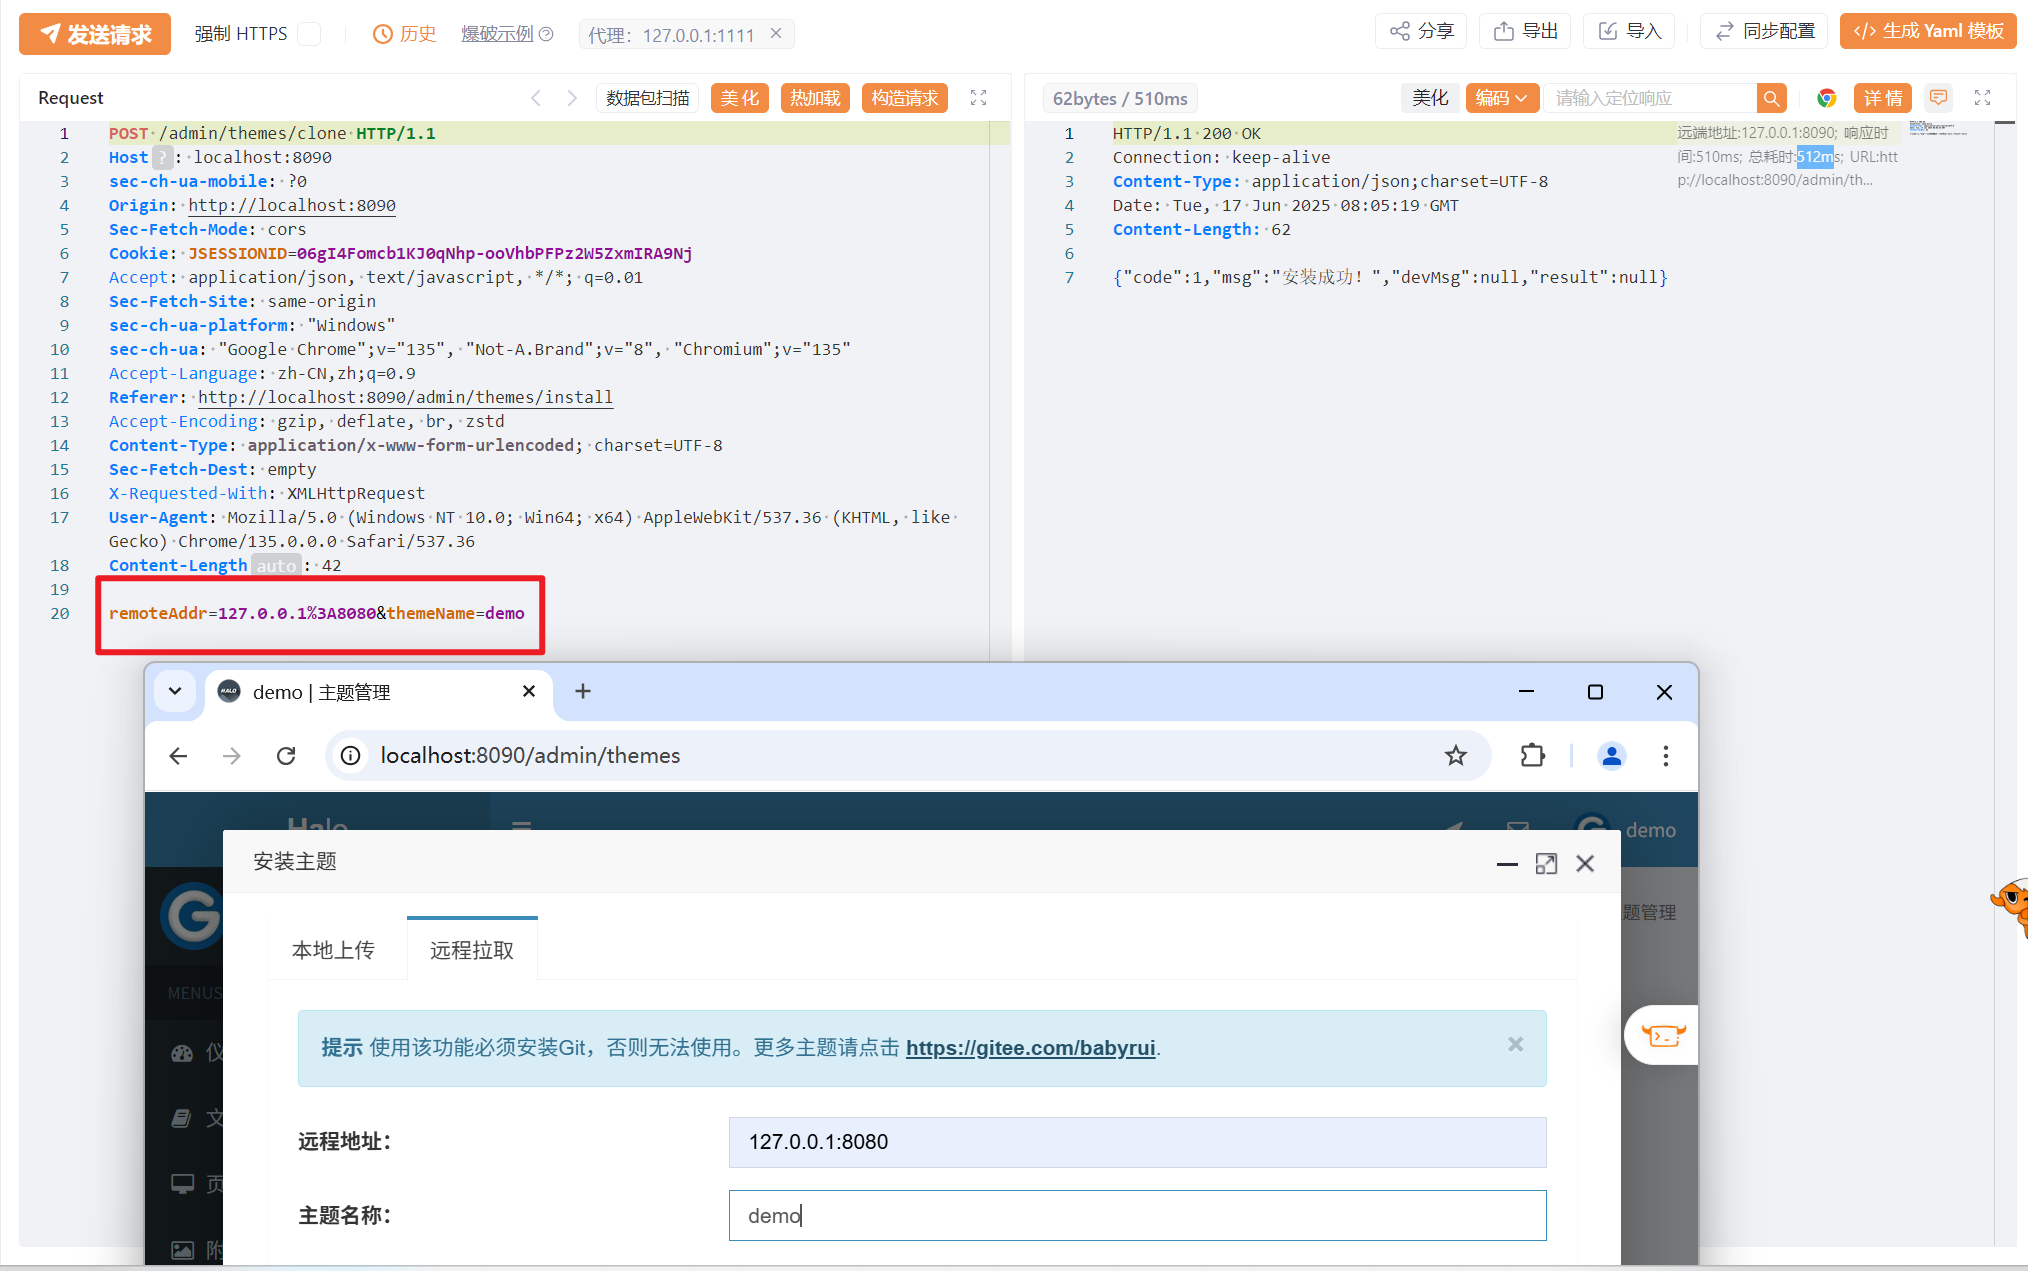Expand the response panel to fullscreen
This screenshot has width=2028, height=1271.
1982,98
